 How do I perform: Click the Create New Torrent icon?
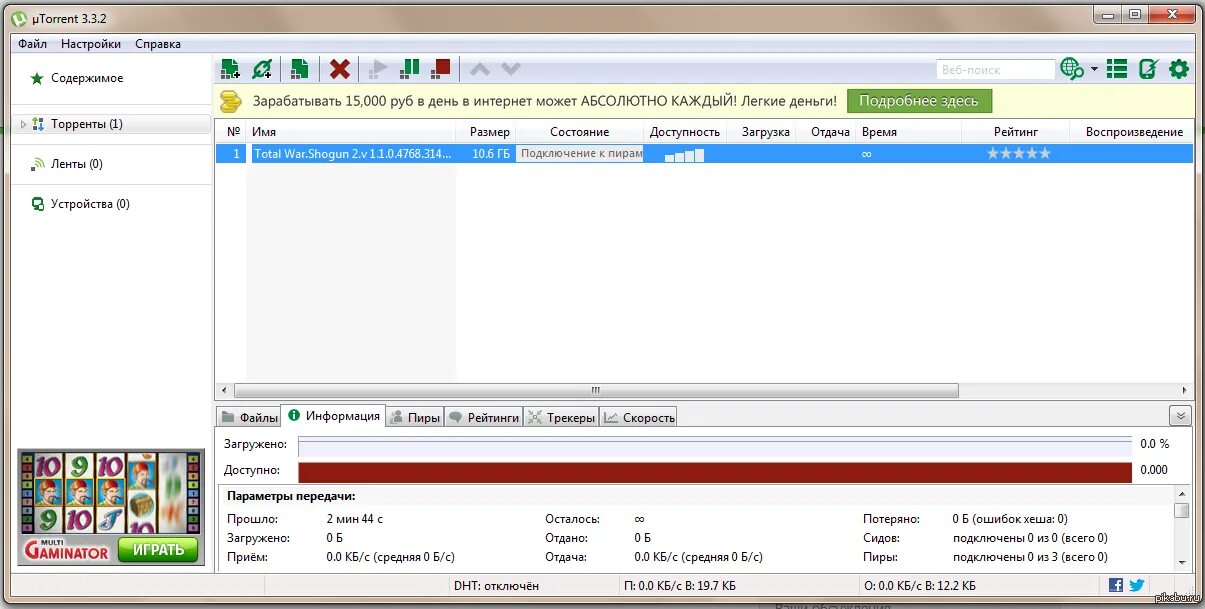[x=299, y=69]
